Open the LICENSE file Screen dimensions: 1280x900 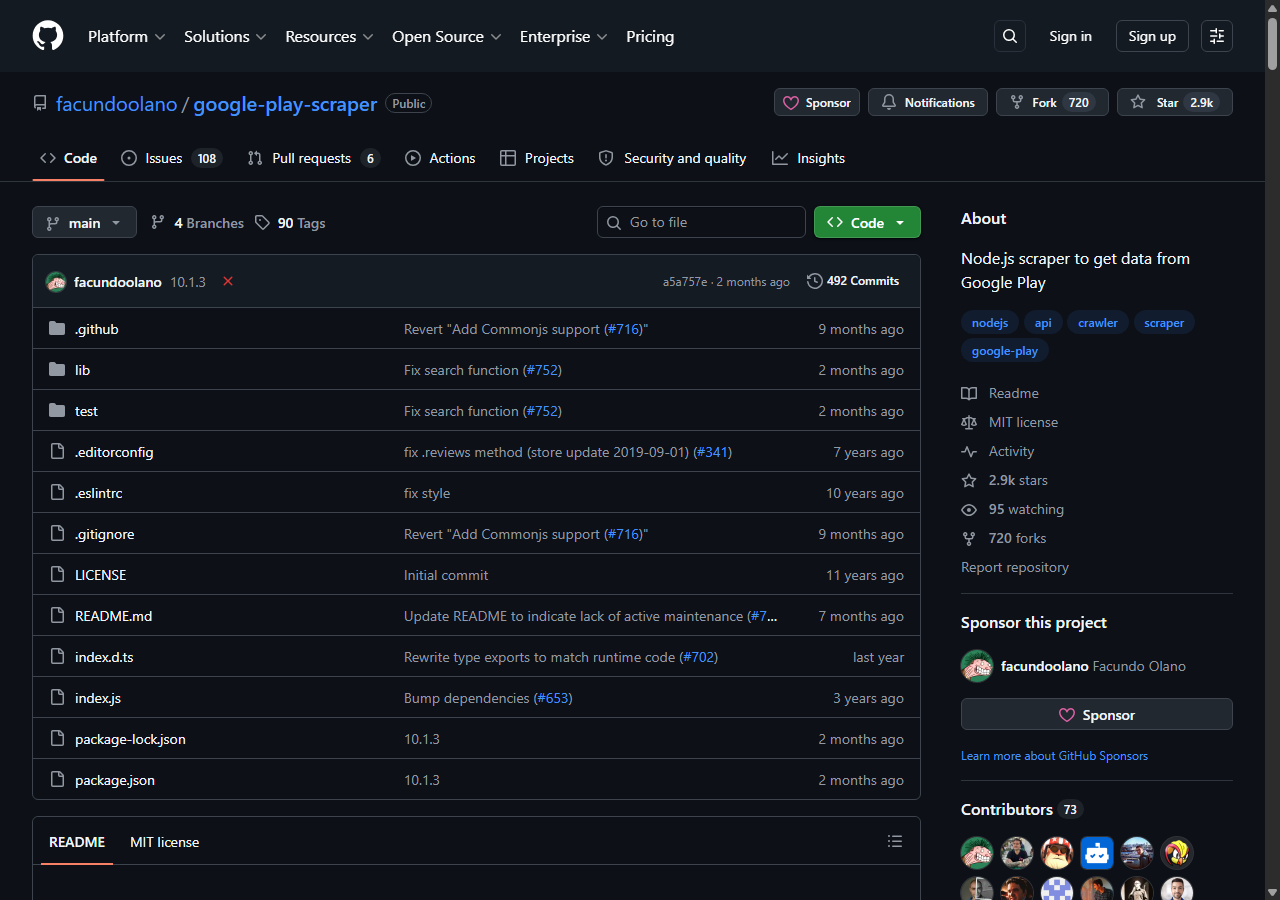[100, 575]
